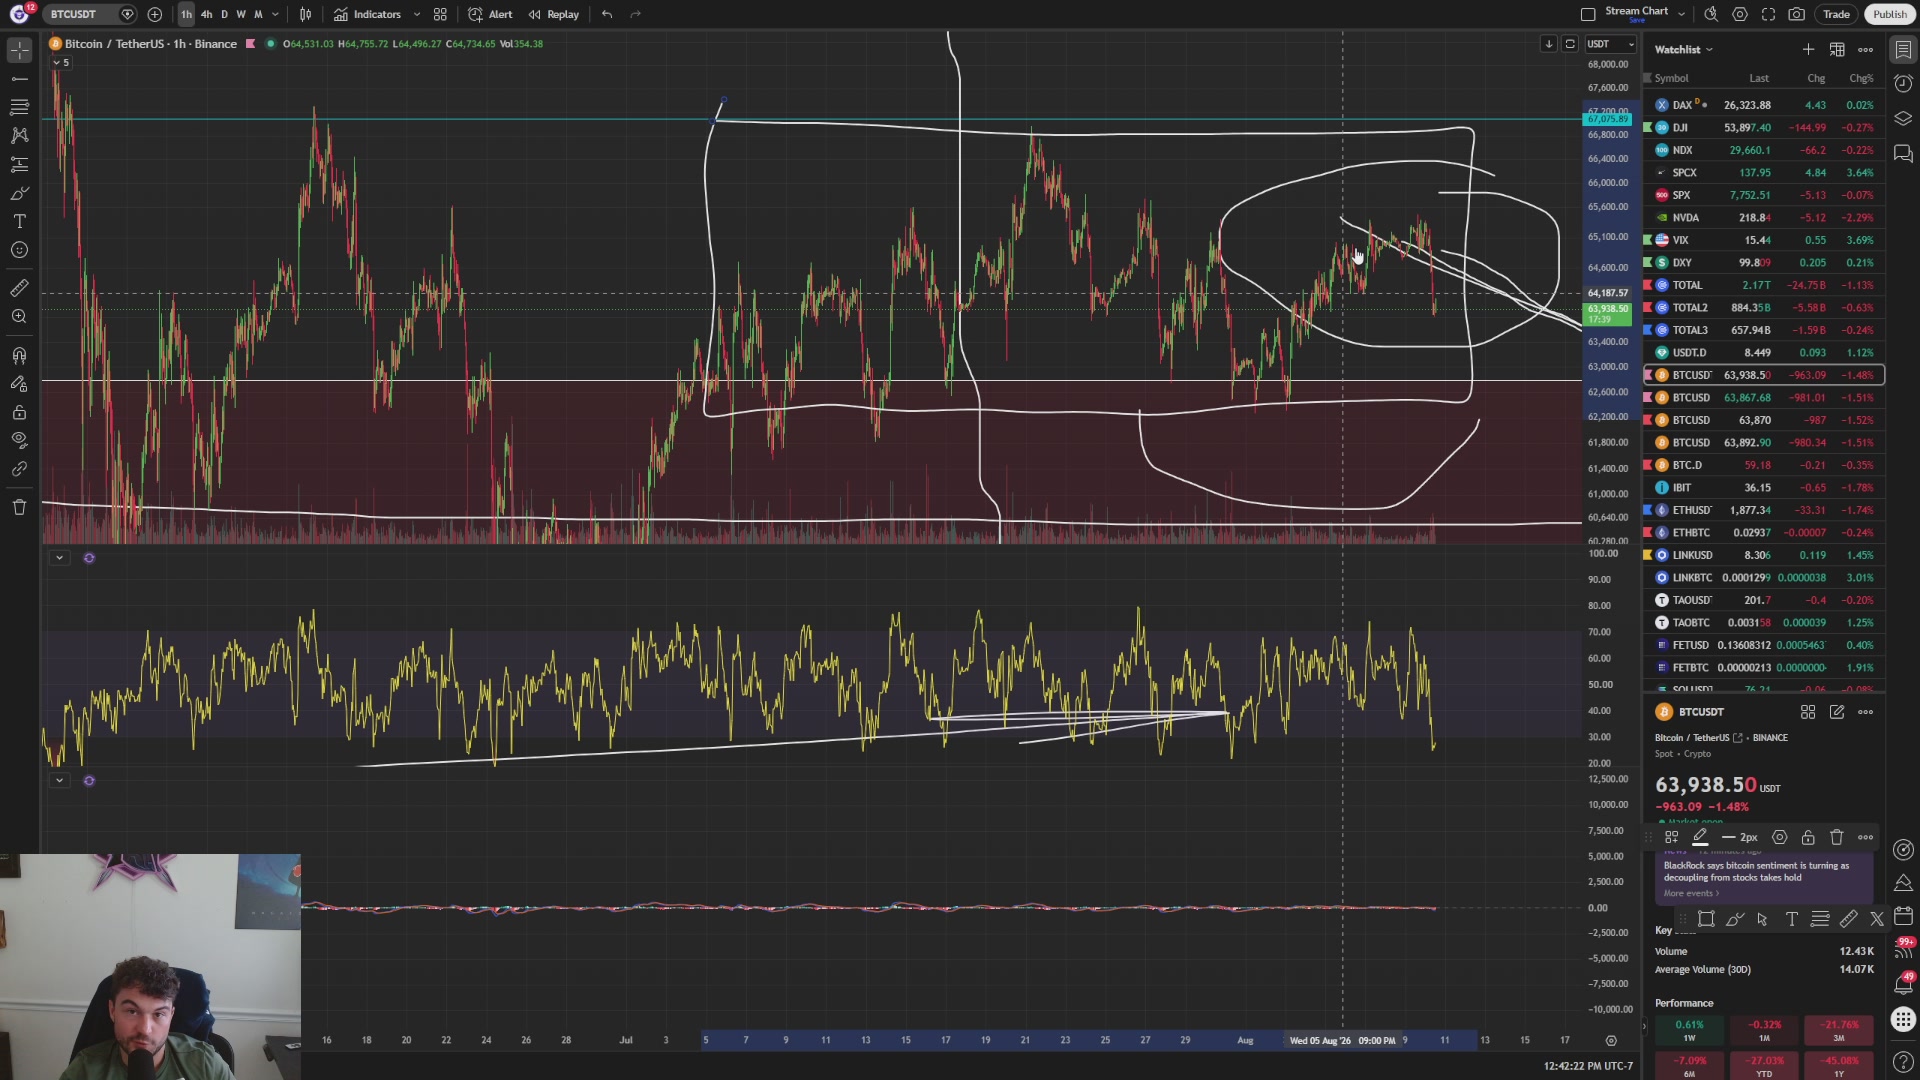Viewport: 1920px width, 1080px height.
Task: Switch to the Daily timeframe
Action: (224, 14)
